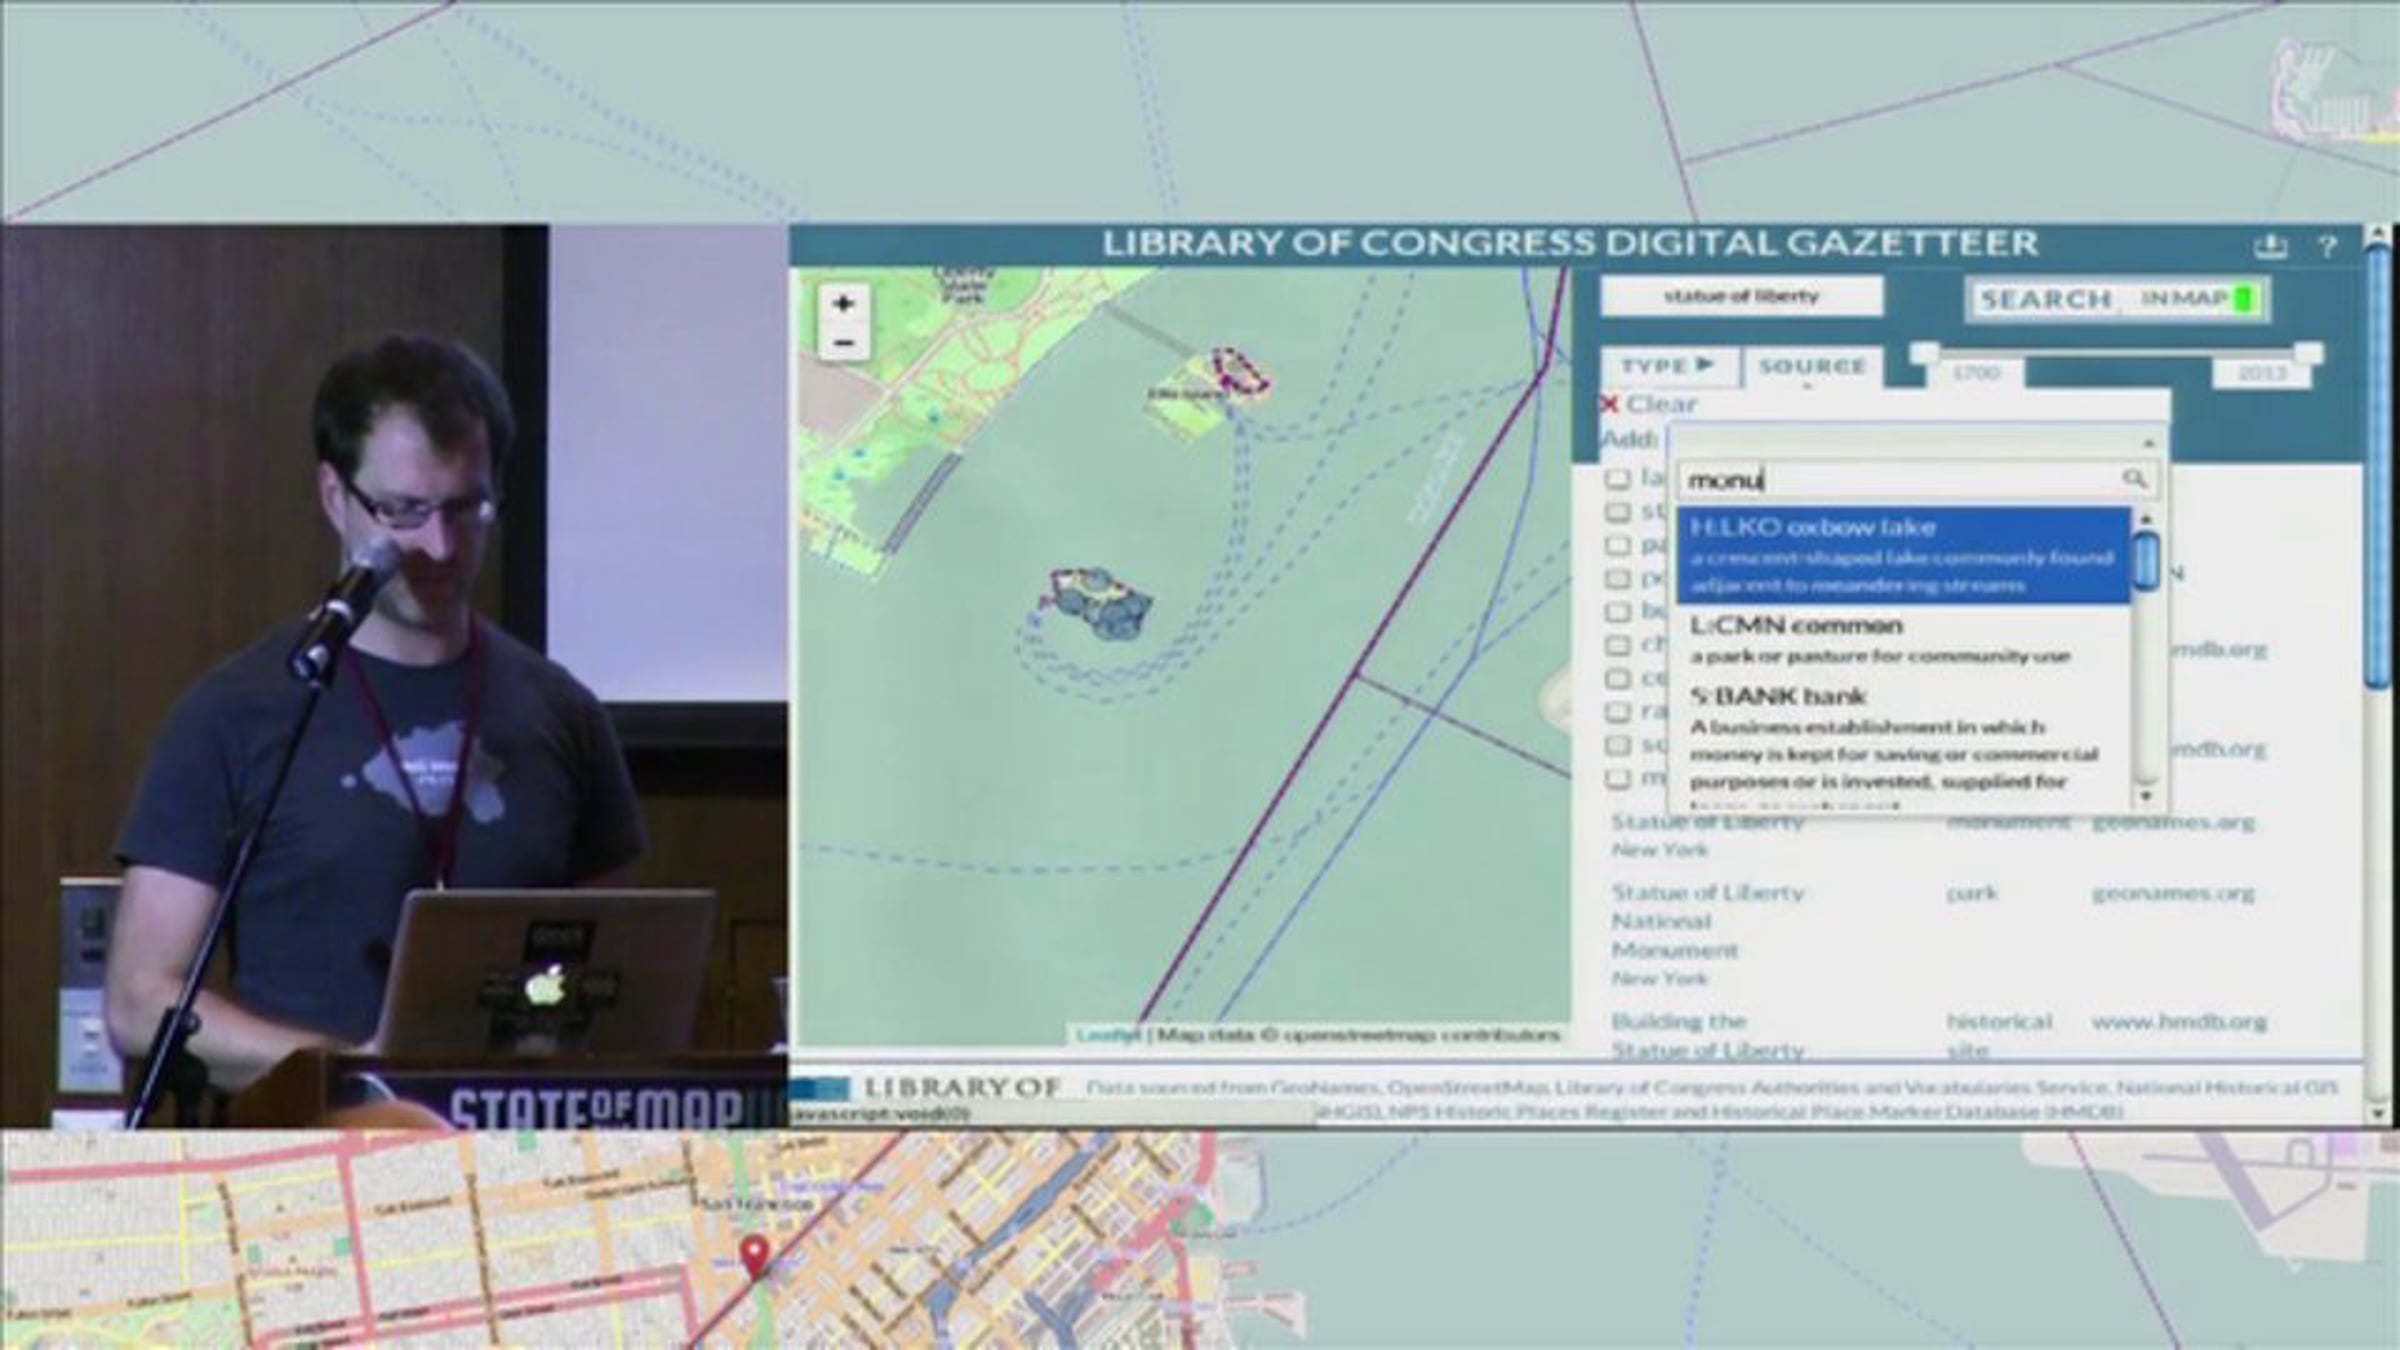Choose 'L.CMN common' from the list
Viewport: 2400px width, 1350px height.
[1904, 640]
